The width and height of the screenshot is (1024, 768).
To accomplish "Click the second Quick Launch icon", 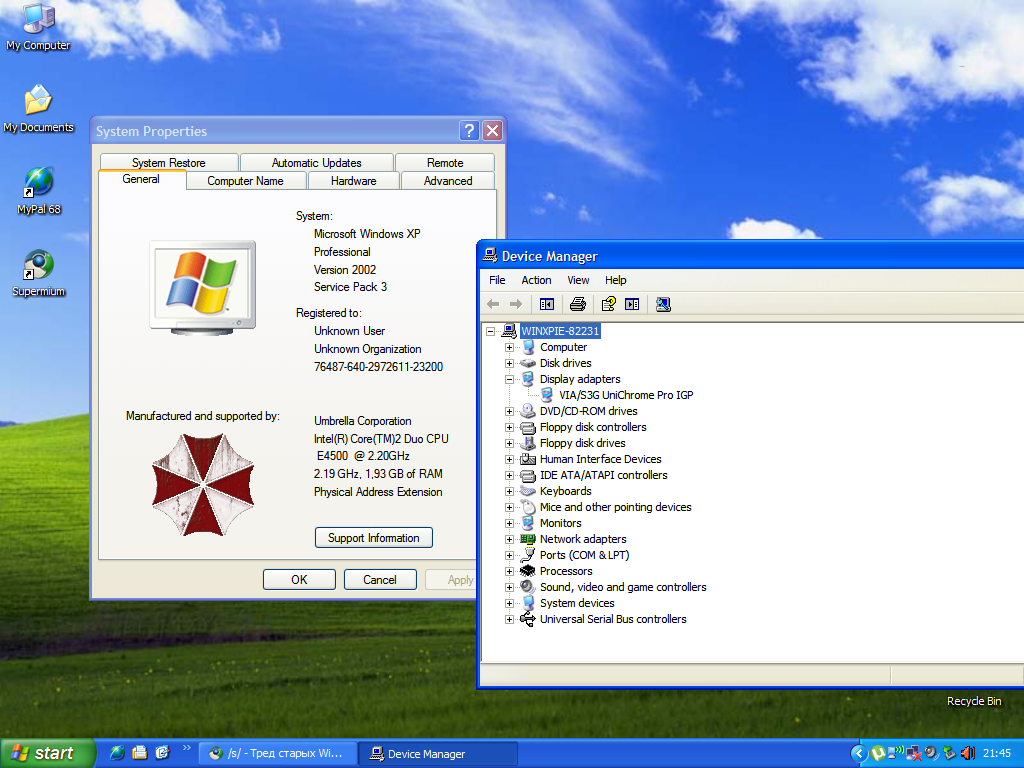I will pos(140,753).
